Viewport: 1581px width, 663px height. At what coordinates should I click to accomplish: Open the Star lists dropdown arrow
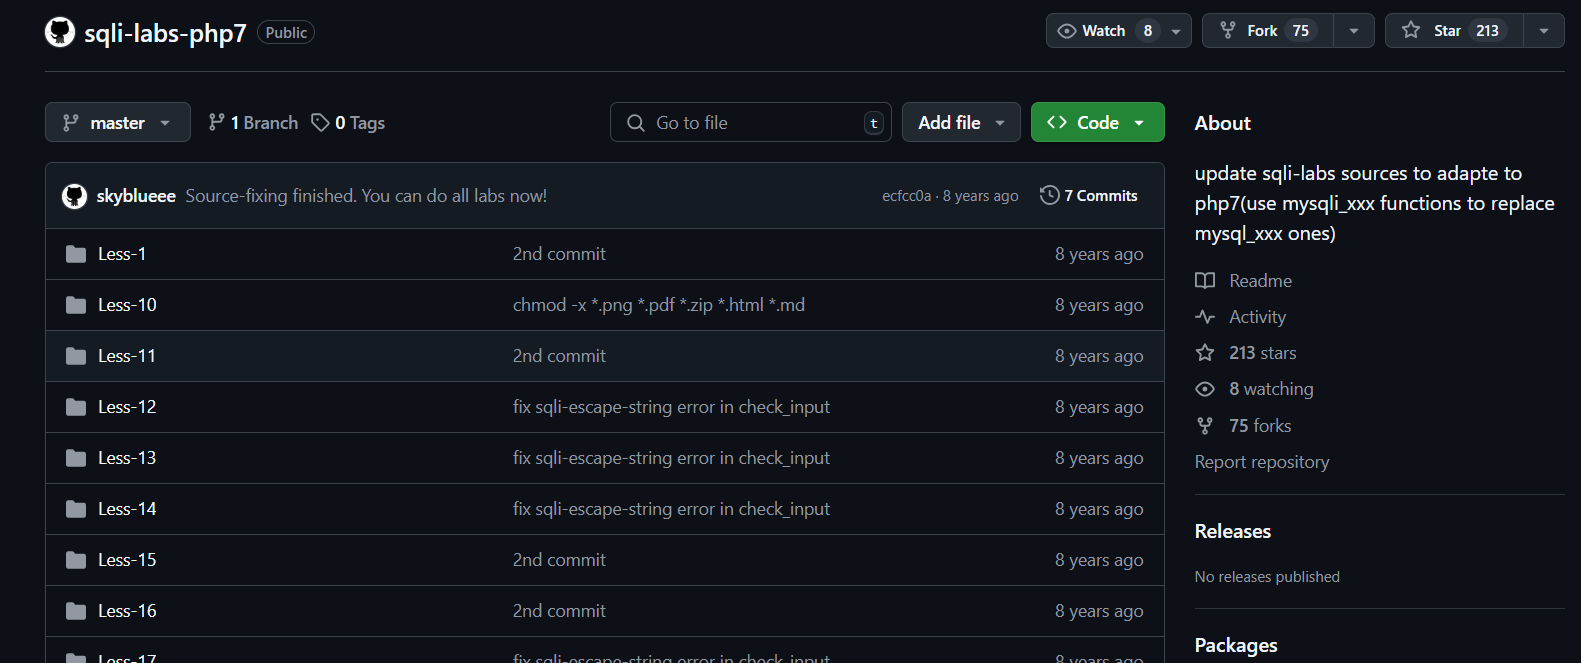[1544, 31]
